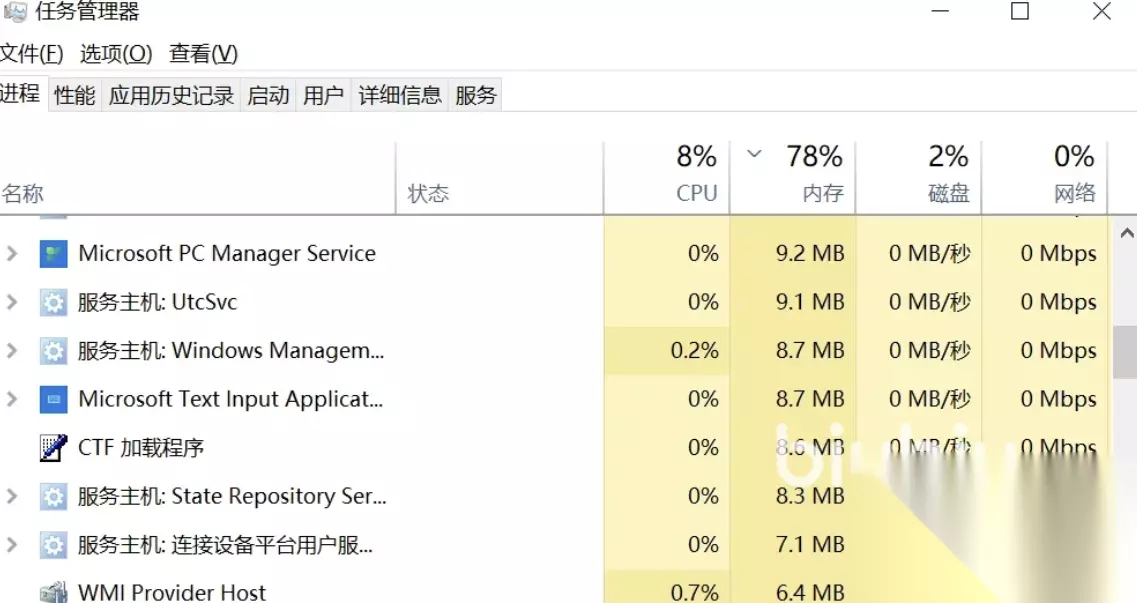
Task: Expand the Microsoft PC Manager Service row
Action: click(12, 254)
